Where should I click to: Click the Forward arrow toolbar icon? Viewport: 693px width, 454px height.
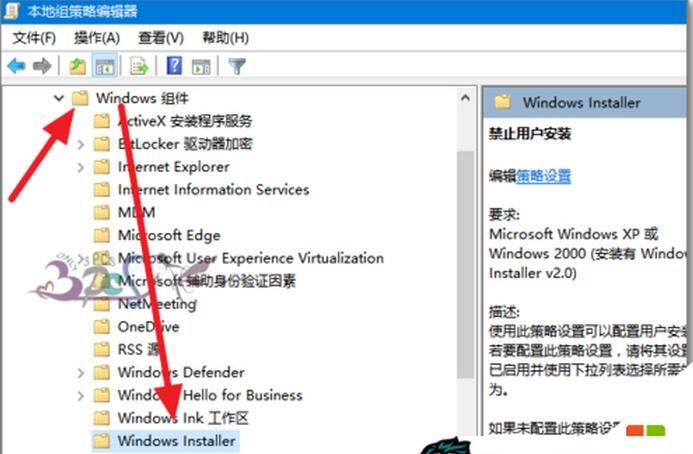[x=42, y=66]
